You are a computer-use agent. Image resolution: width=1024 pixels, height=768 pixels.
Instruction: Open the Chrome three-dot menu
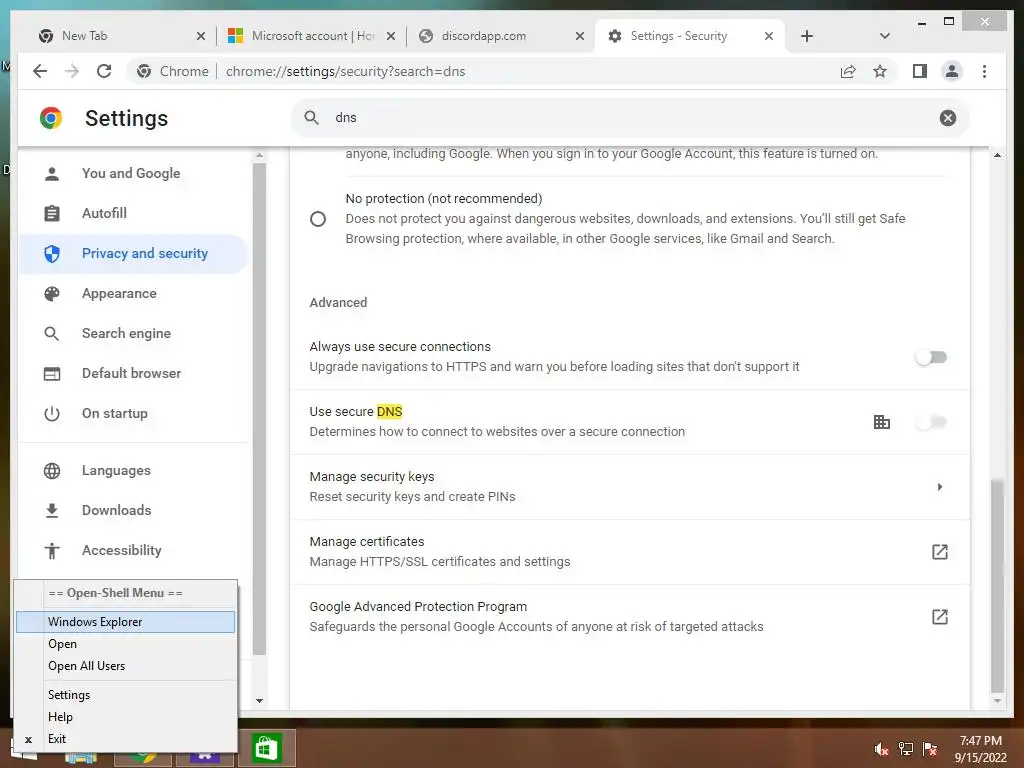click(x=984, y=71)
